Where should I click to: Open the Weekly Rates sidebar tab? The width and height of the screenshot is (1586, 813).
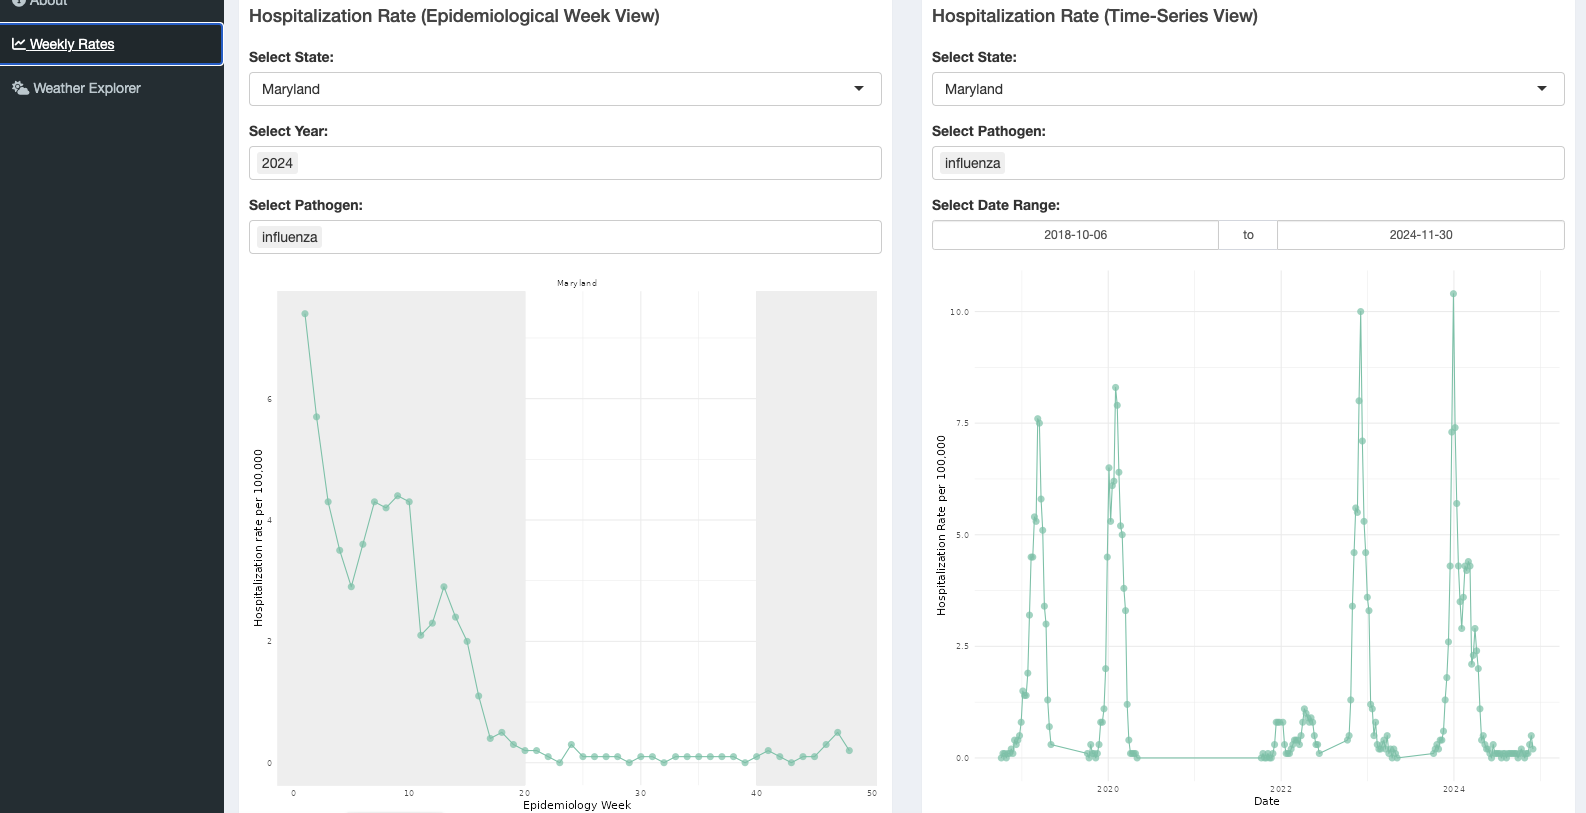pyautogui.click(x=72, y=44)
